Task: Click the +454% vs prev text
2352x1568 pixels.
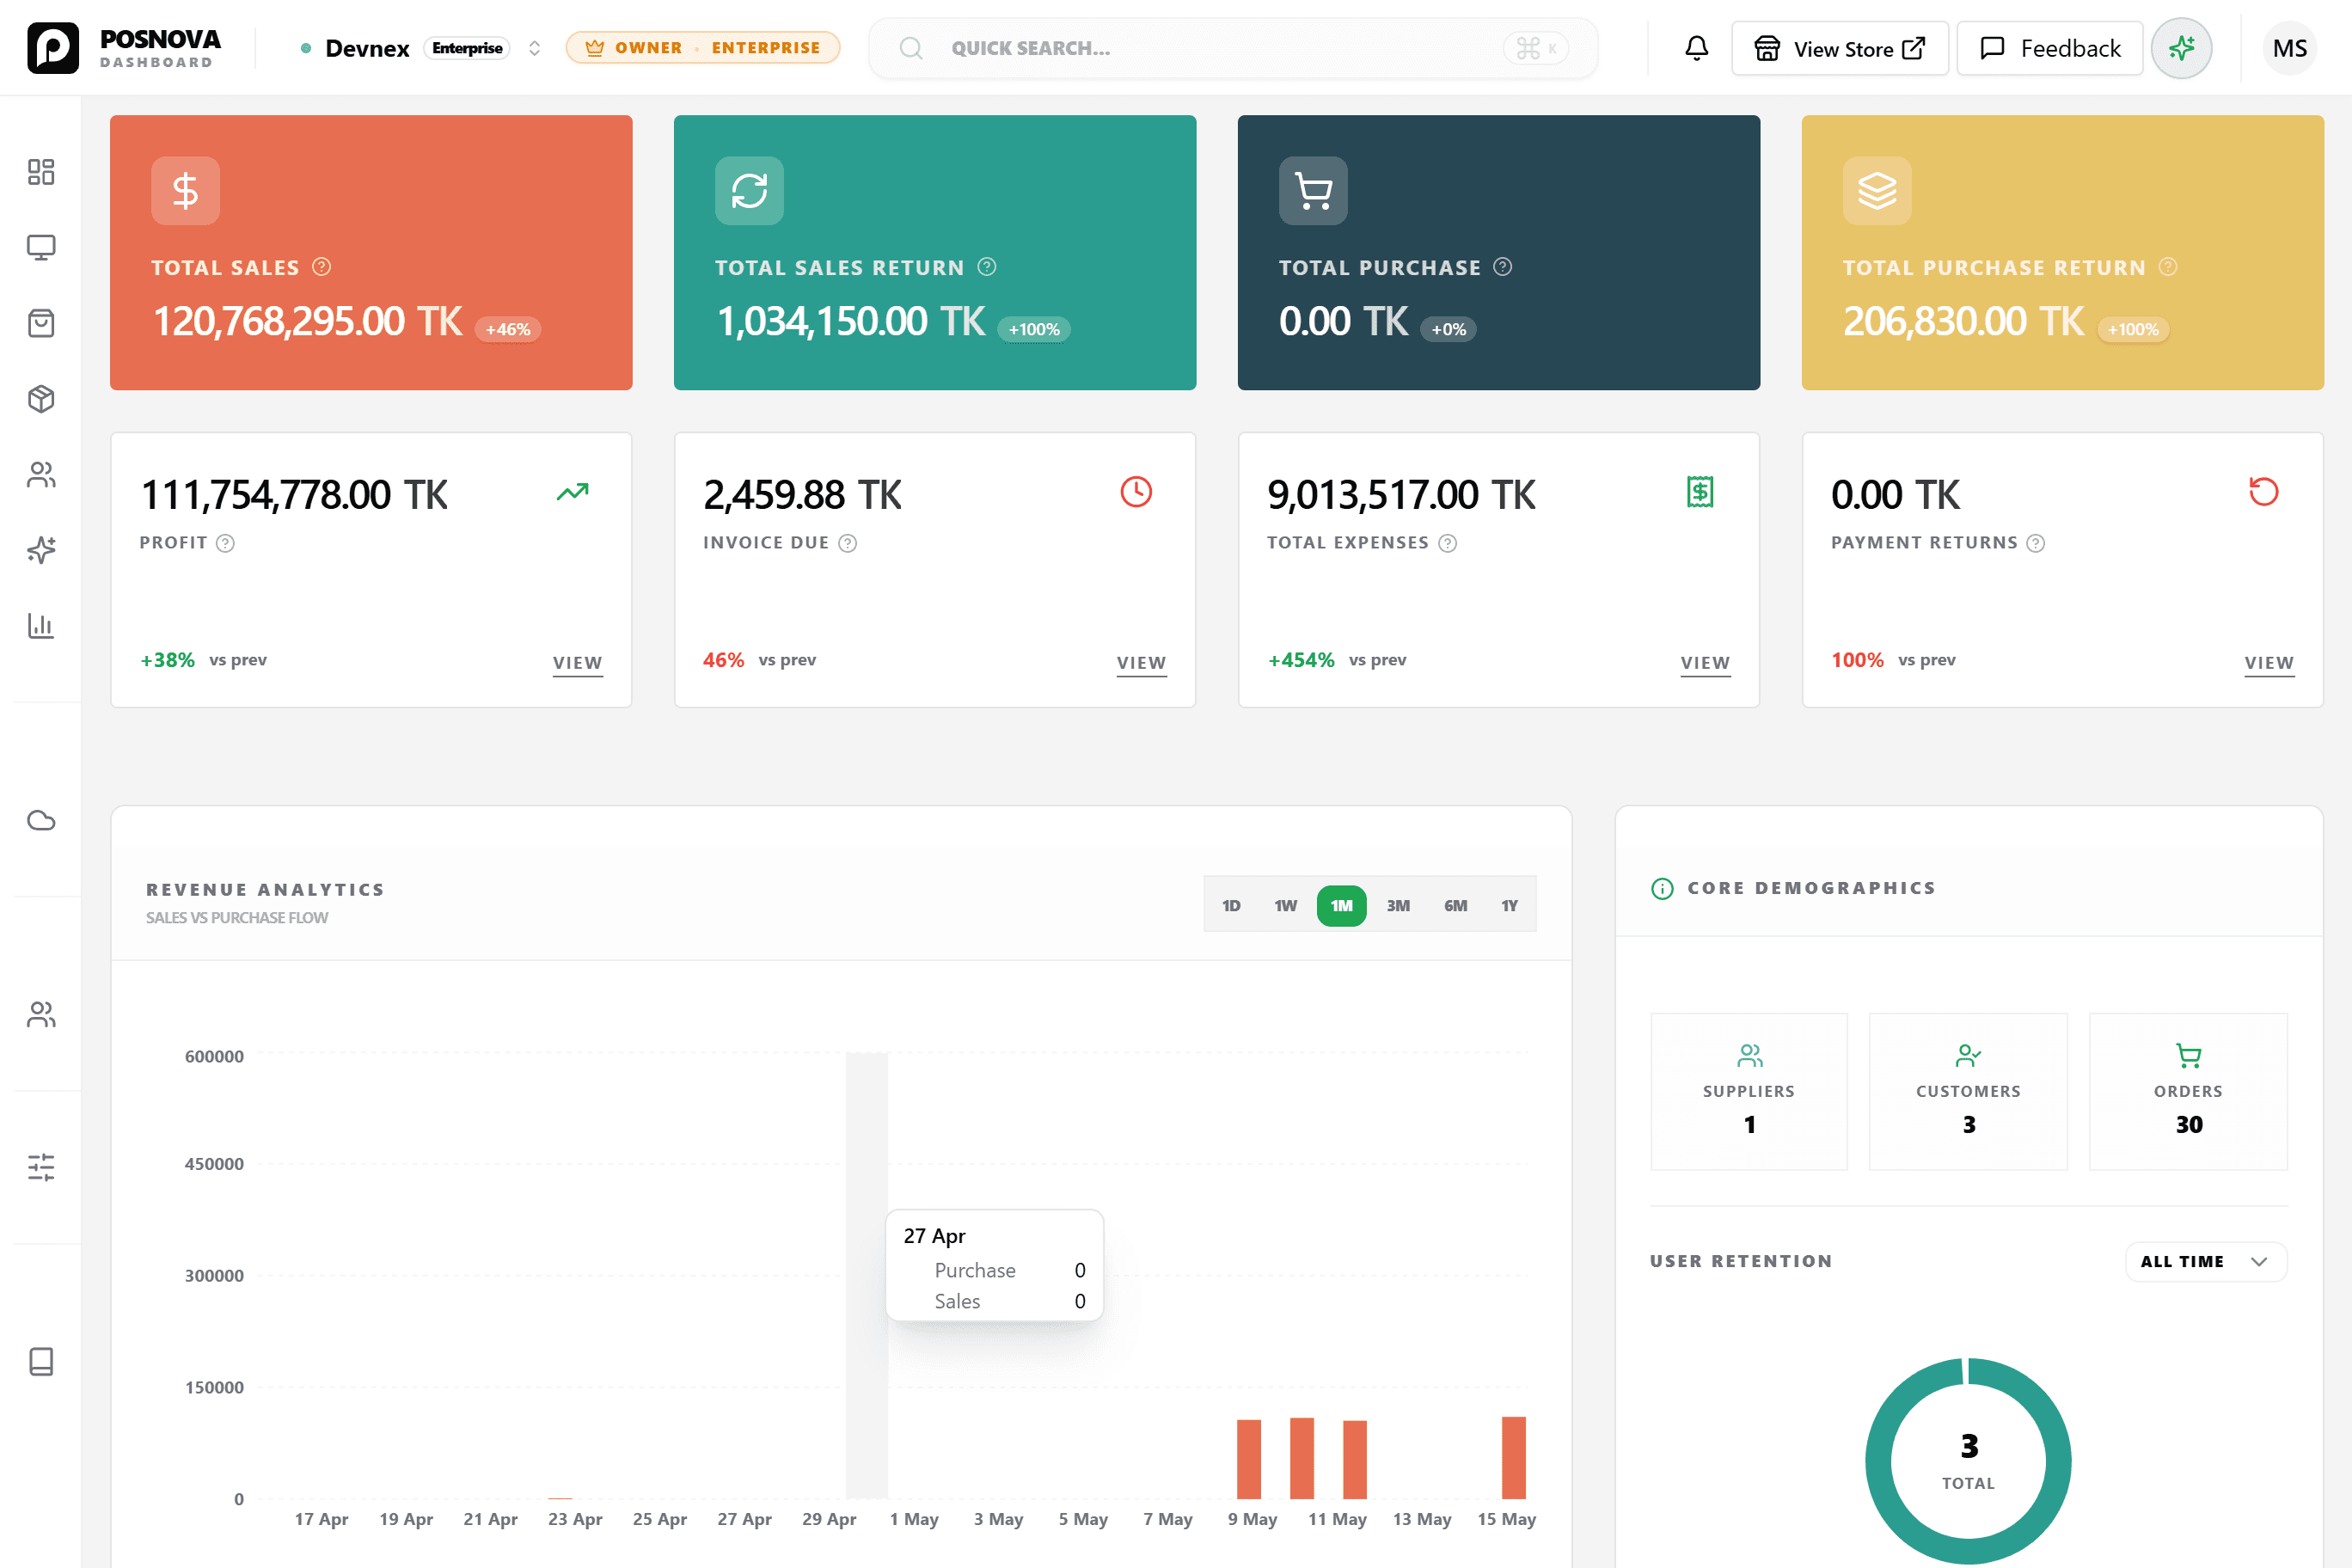Action: [x=1337, y=660]
